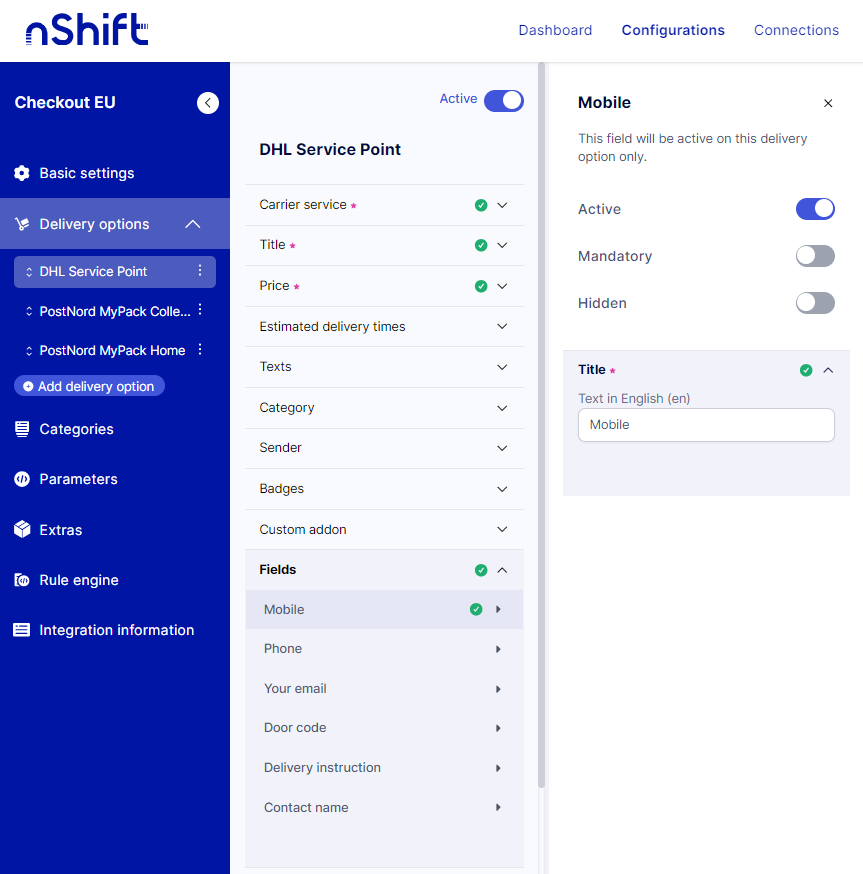
Task: Click the Text in English title input
Action: pos(706,425)
